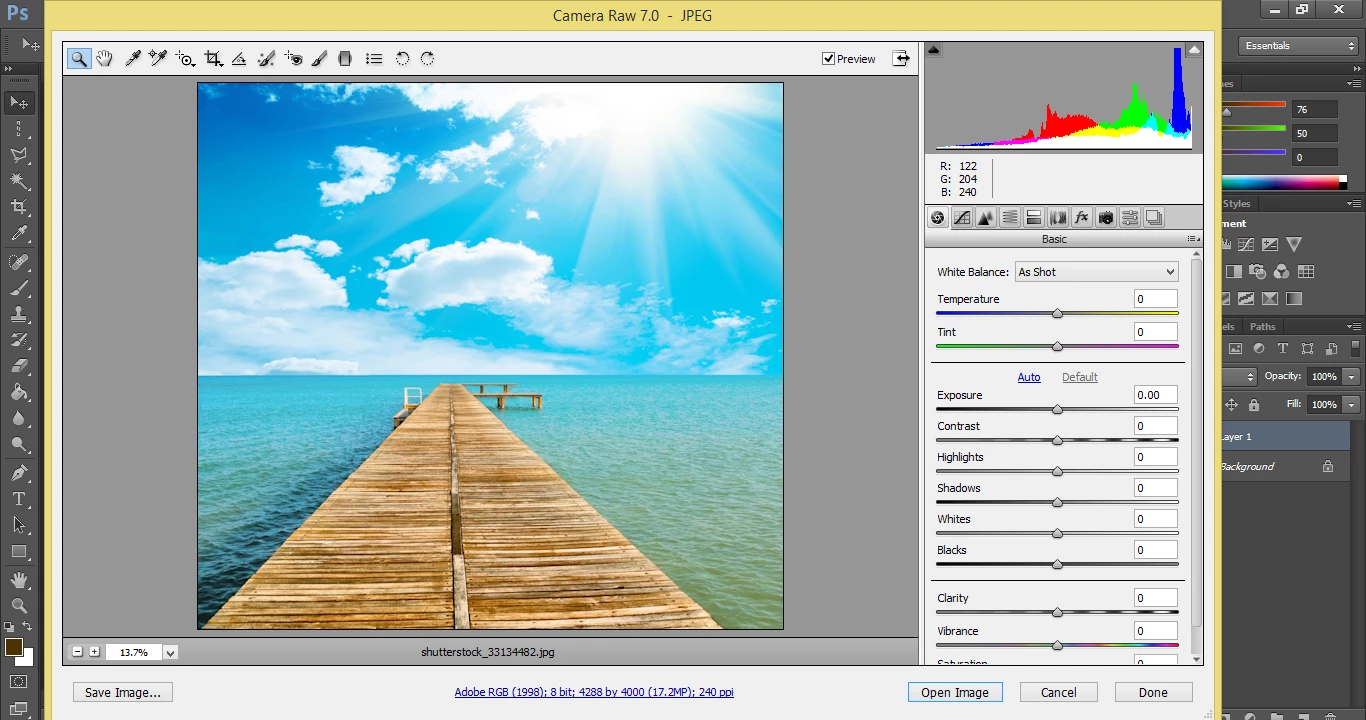1366x720 pixels.
Task: Click the Open Image button
Action: pyautogui.click(x=955, y=692)
